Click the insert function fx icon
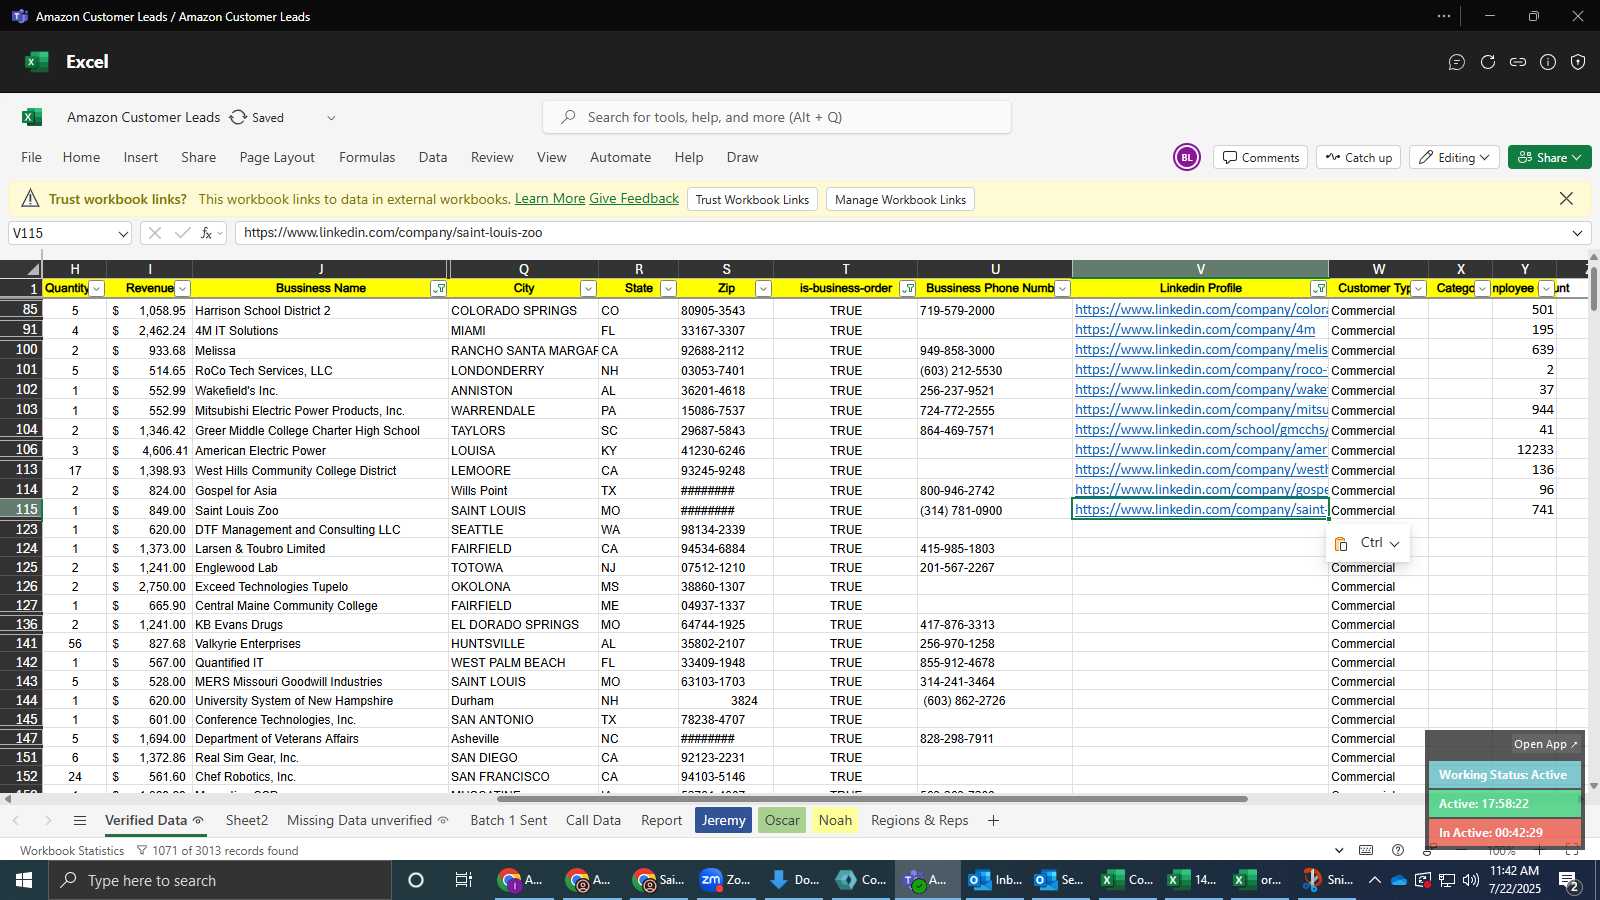The image size is (1600, 900). click(x=207, y=233)
